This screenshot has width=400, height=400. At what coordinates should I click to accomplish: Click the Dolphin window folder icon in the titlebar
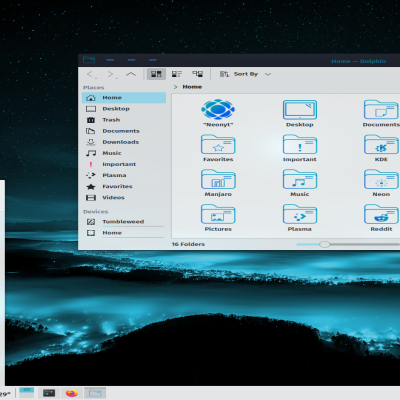point(89,60)
